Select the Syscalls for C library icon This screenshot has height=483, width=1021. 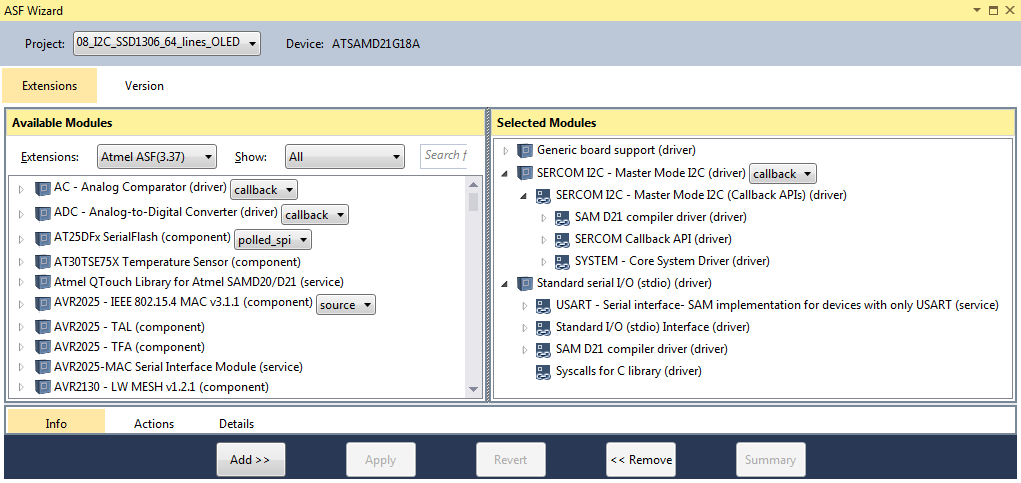click(543, 372)
